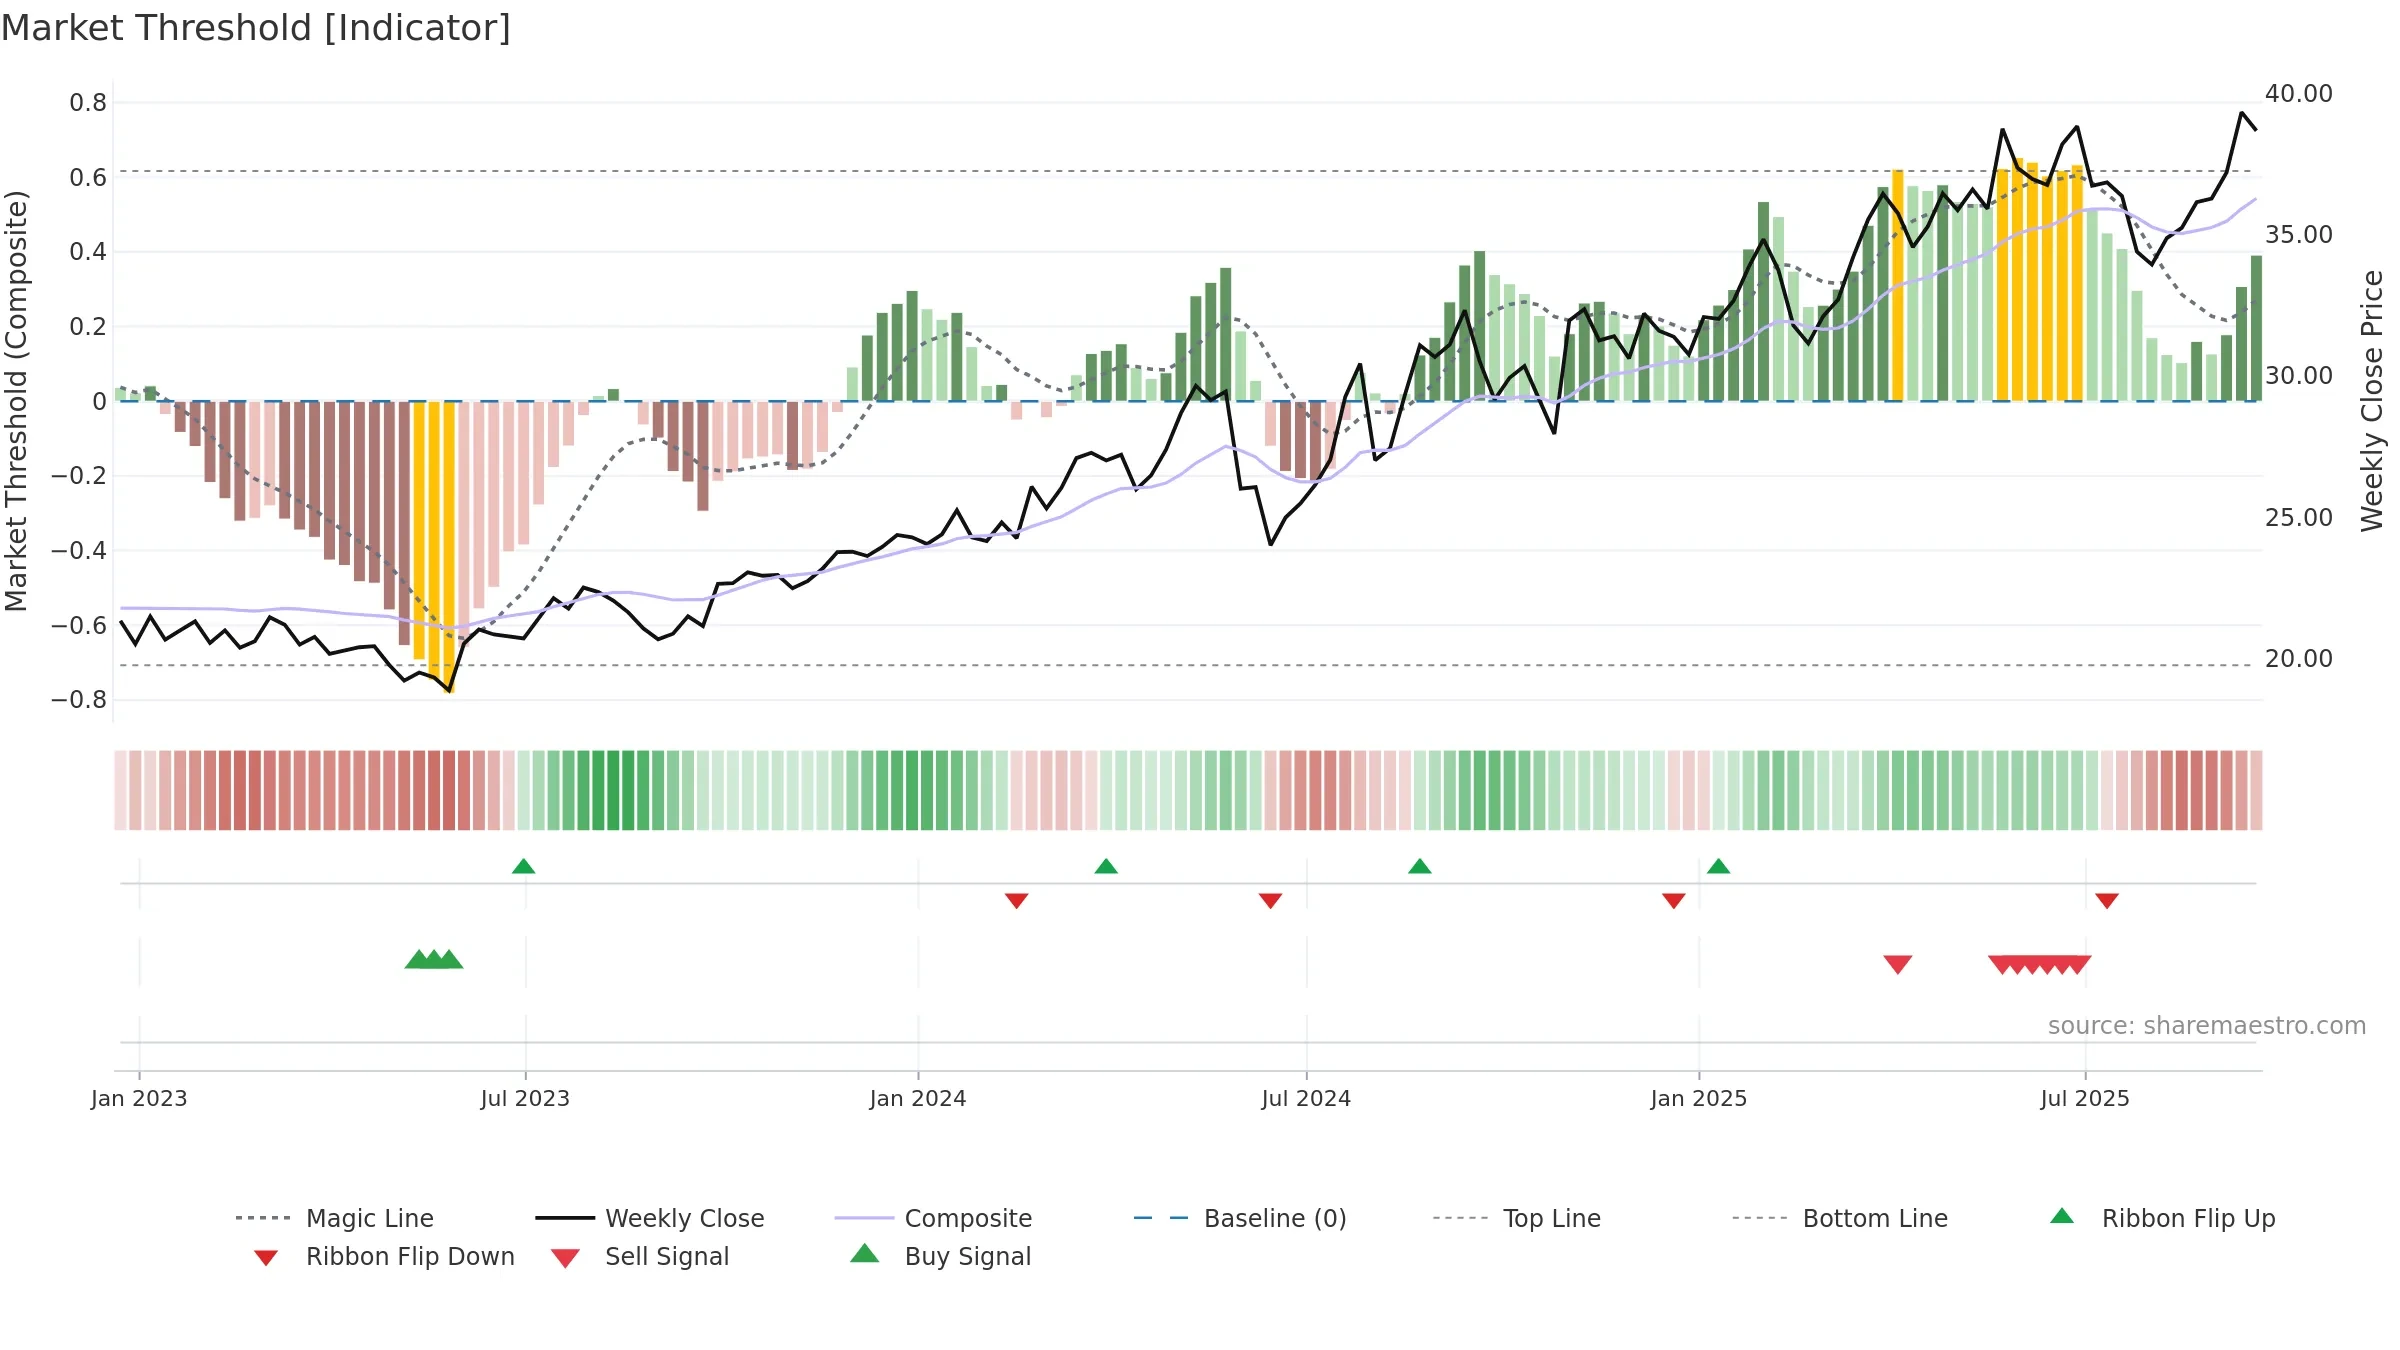The image size is (2400, 1350).
Task: Click the Weekly Close Price axis title
Action: coord(2372,401)
